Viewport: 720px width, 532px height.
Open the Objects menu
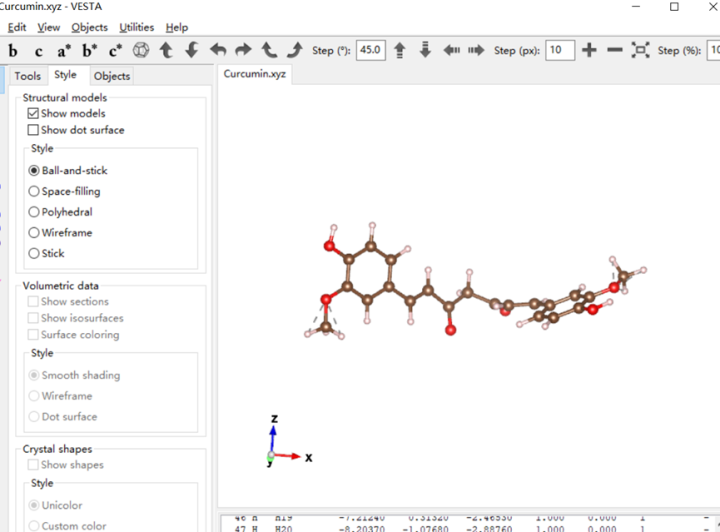[89, 27]
